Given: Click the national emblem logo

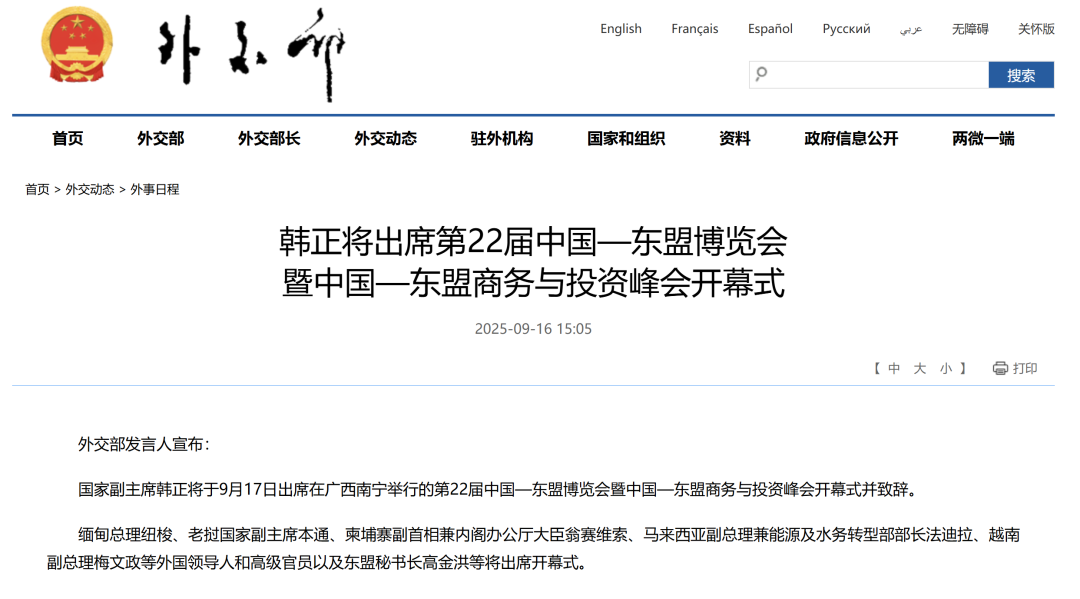Looking at the screenshot, I should (77, 45).
